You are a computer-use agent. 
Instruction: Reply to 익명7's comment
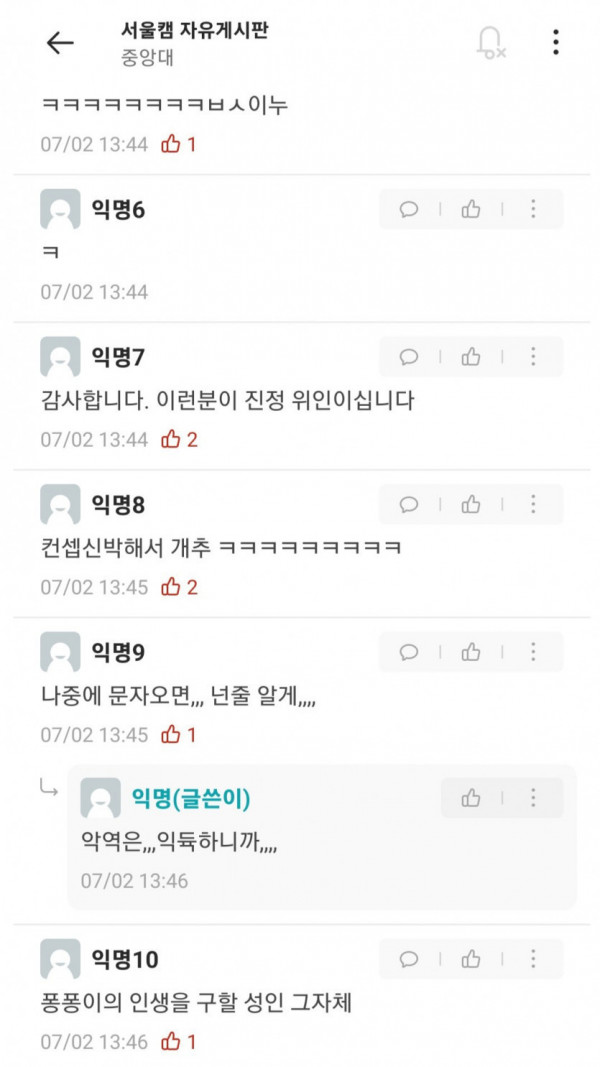point(409,357)
